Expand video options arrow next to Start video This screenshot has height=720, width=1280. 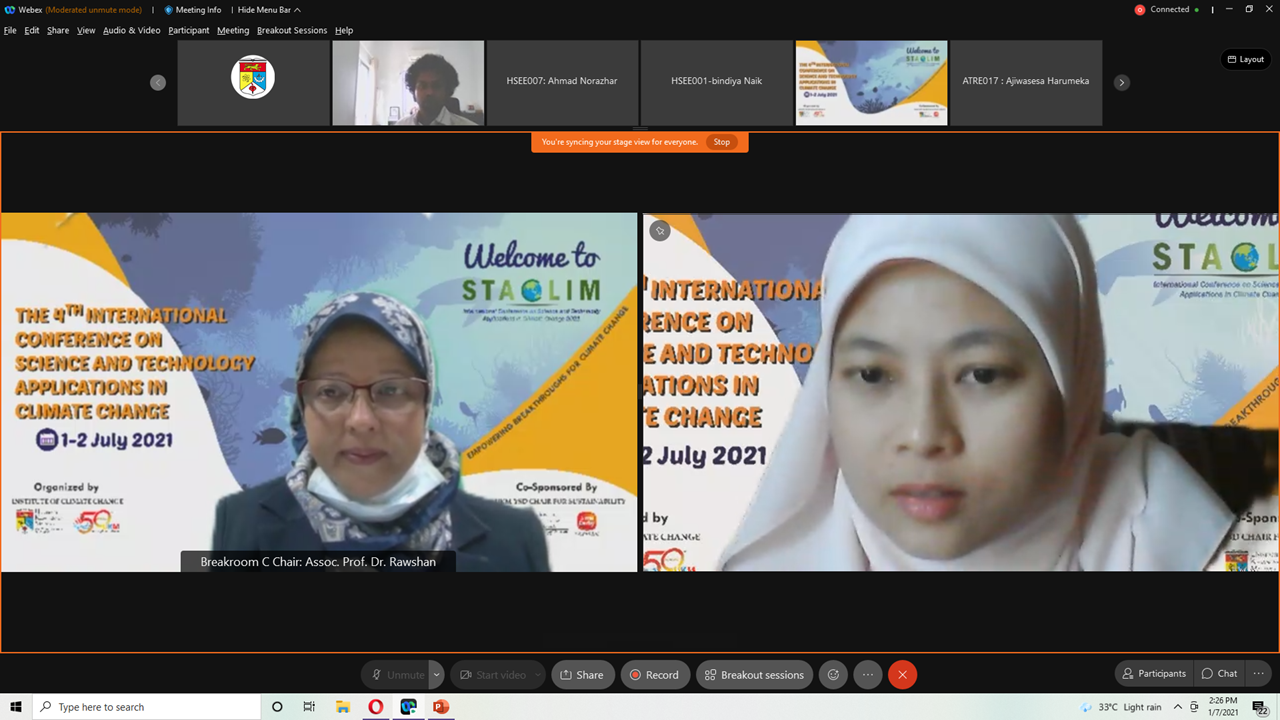[538, 675]
